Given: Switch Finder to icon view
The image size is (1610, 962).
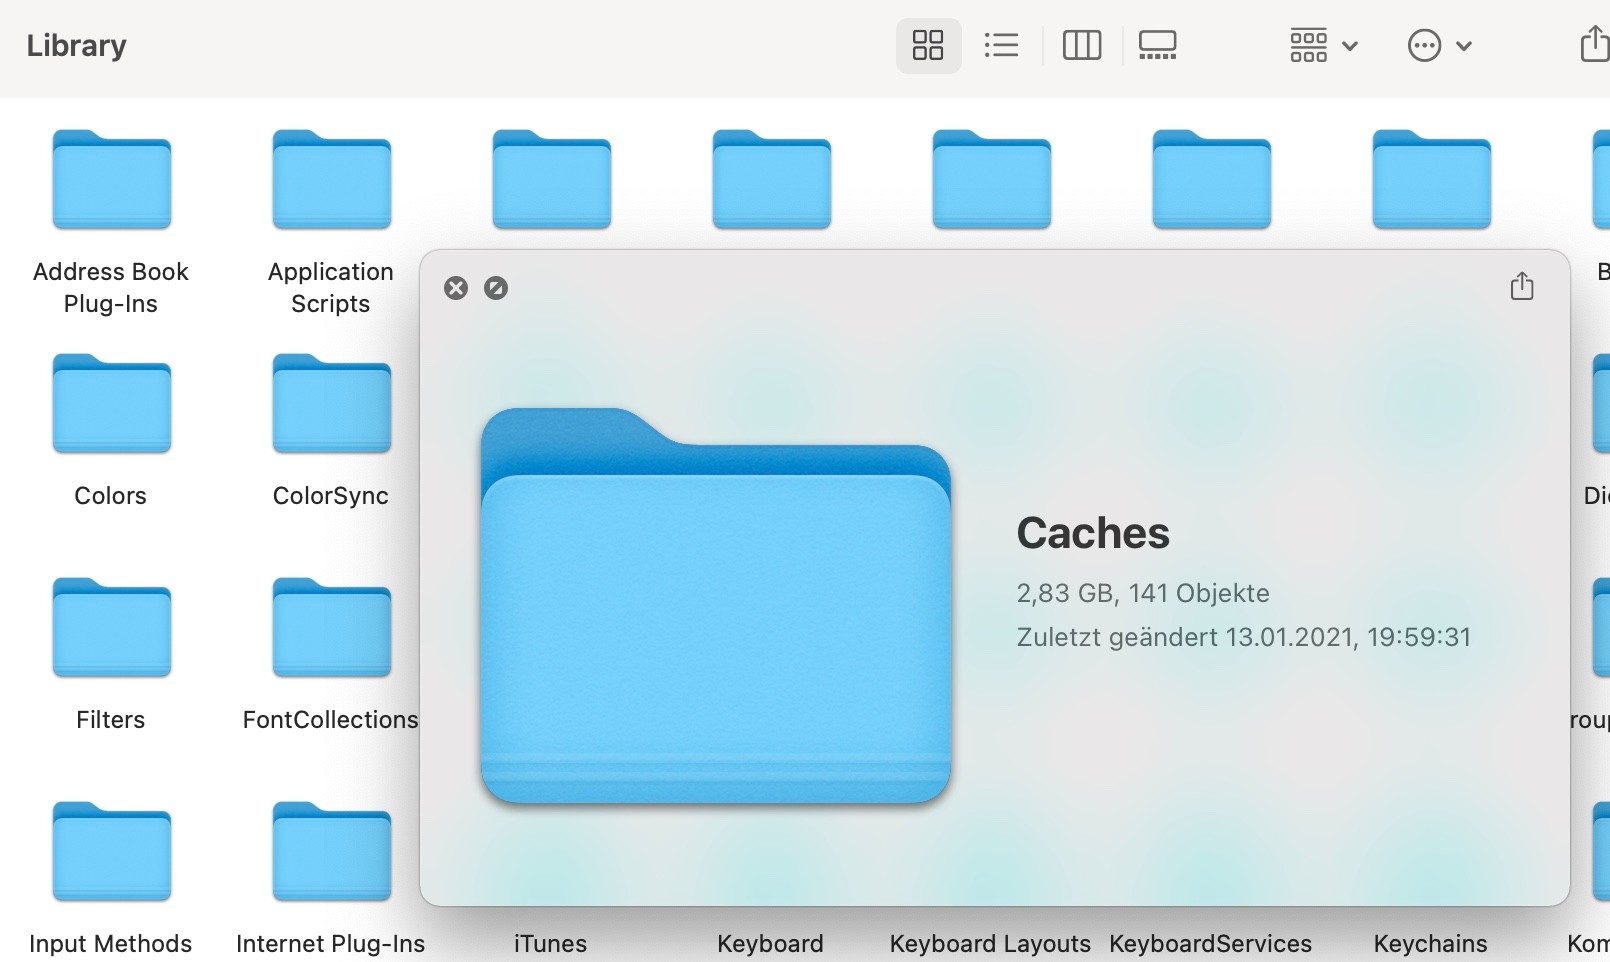Looking at the screenshot, I should pos(928,45).
